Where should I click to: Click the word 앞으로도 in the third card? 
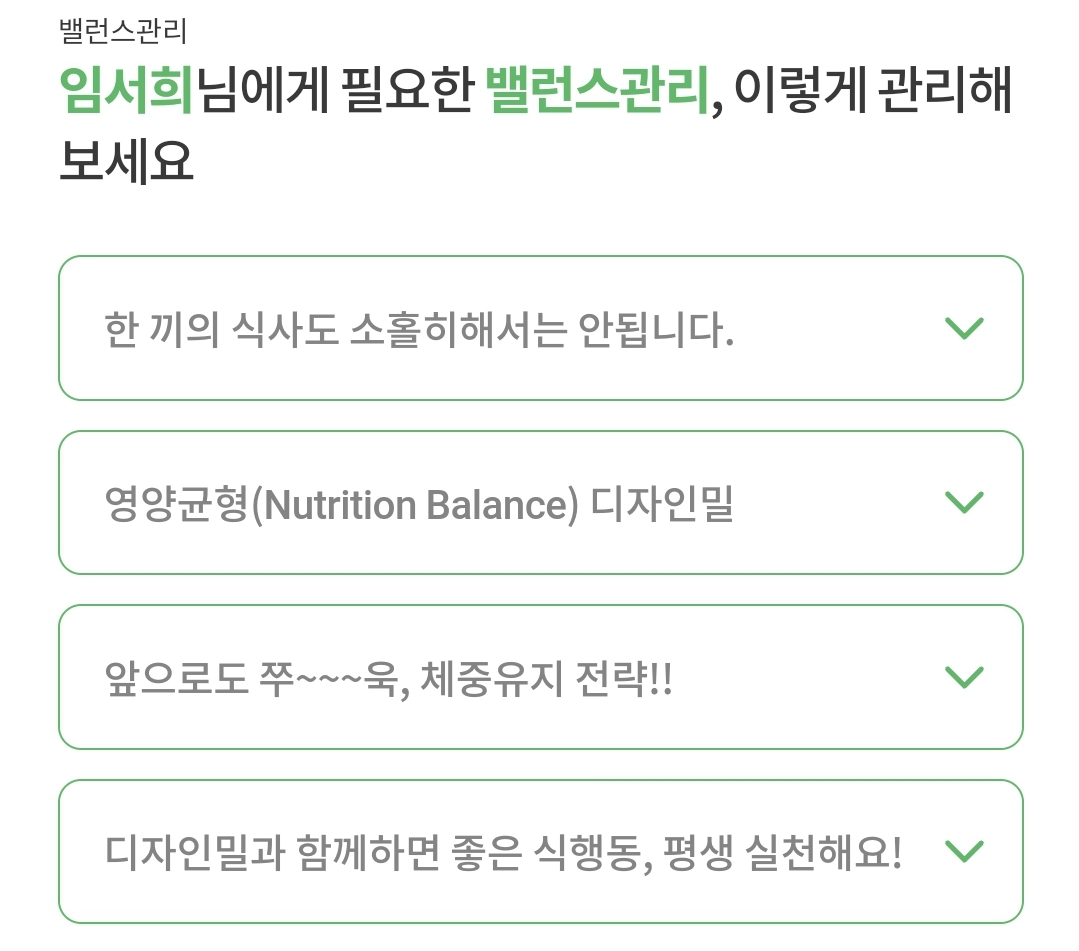[x=176, y=678]
